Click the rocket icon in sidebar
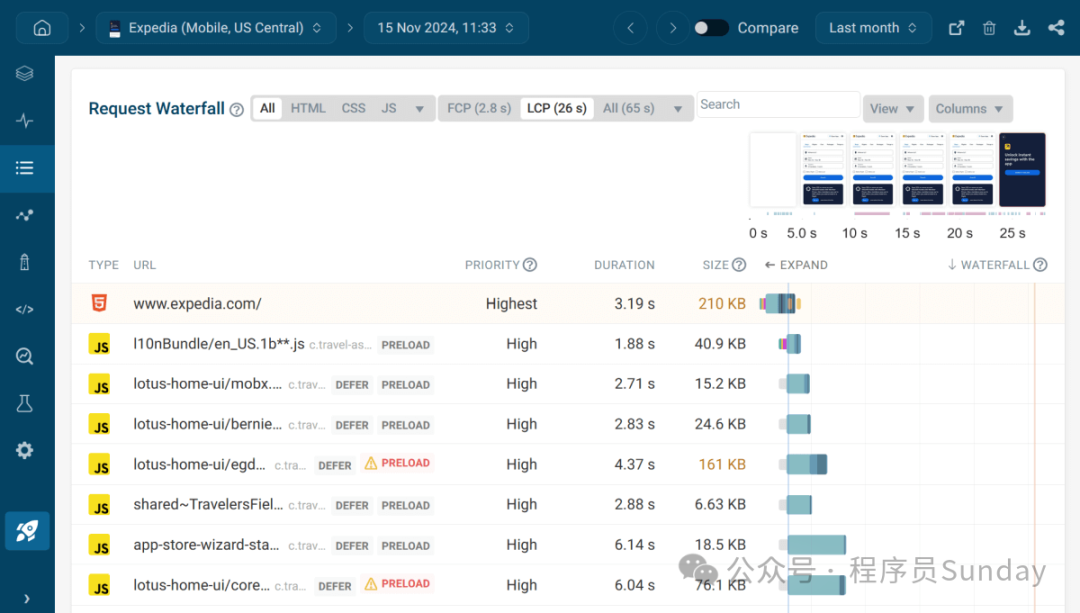Image resolution: width=1080 pixels, height=613 pixels. click(28, 531)
